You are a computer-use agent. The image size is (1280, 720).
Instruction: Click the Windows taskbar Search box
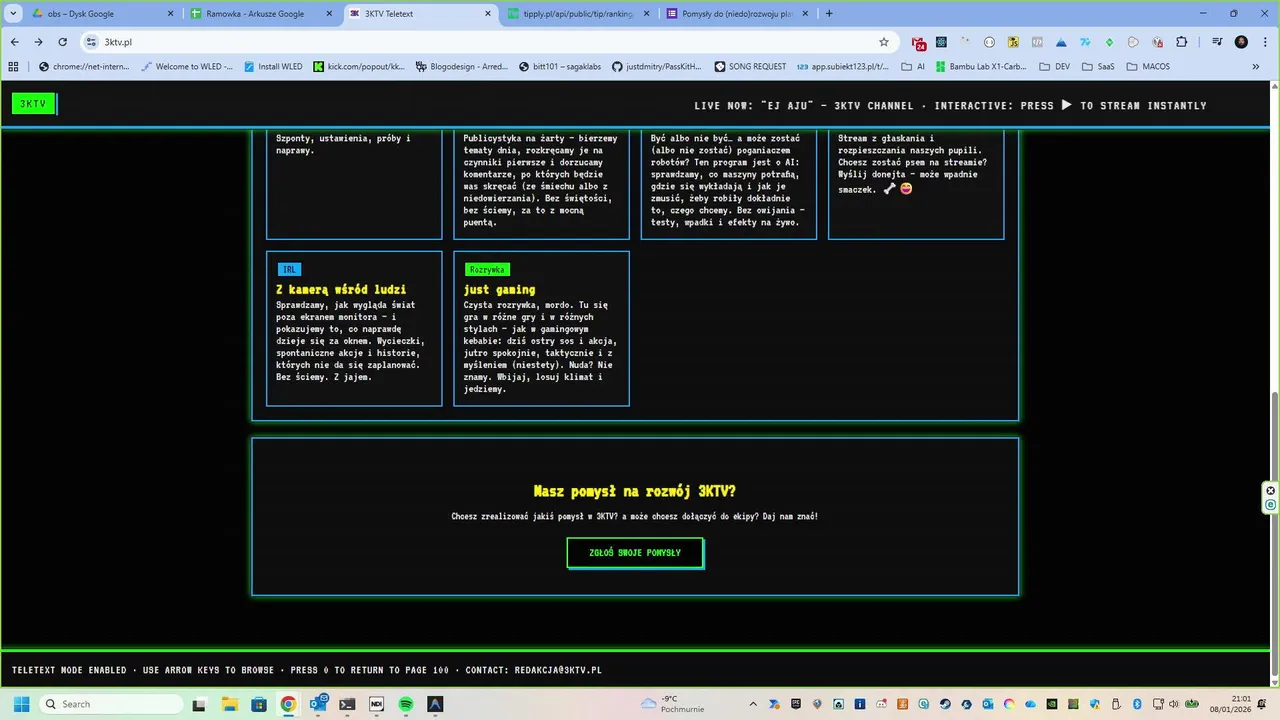click(112, 704)
